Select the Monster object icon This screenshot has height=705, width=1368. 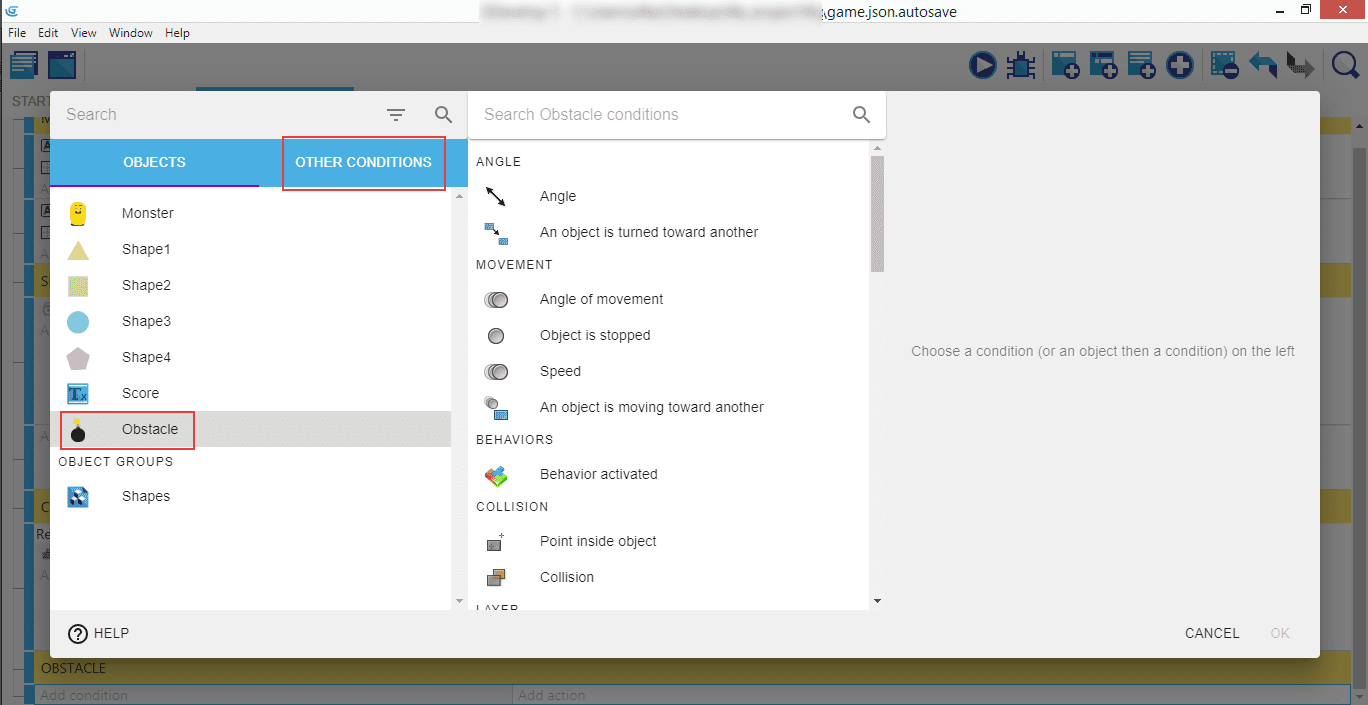(x=78, y=213)
